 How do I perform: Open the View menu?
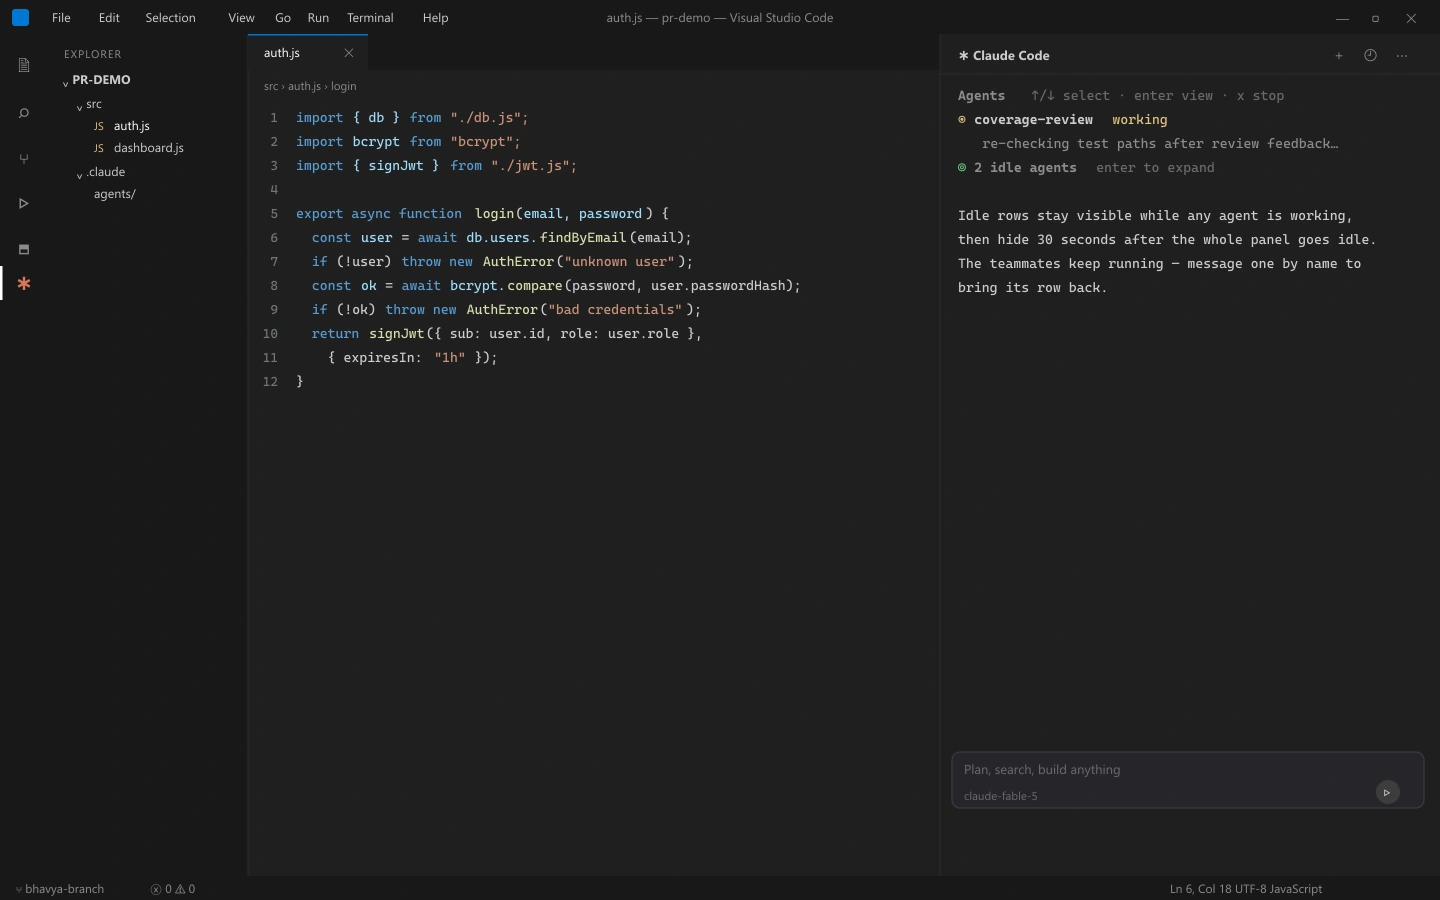241,18
